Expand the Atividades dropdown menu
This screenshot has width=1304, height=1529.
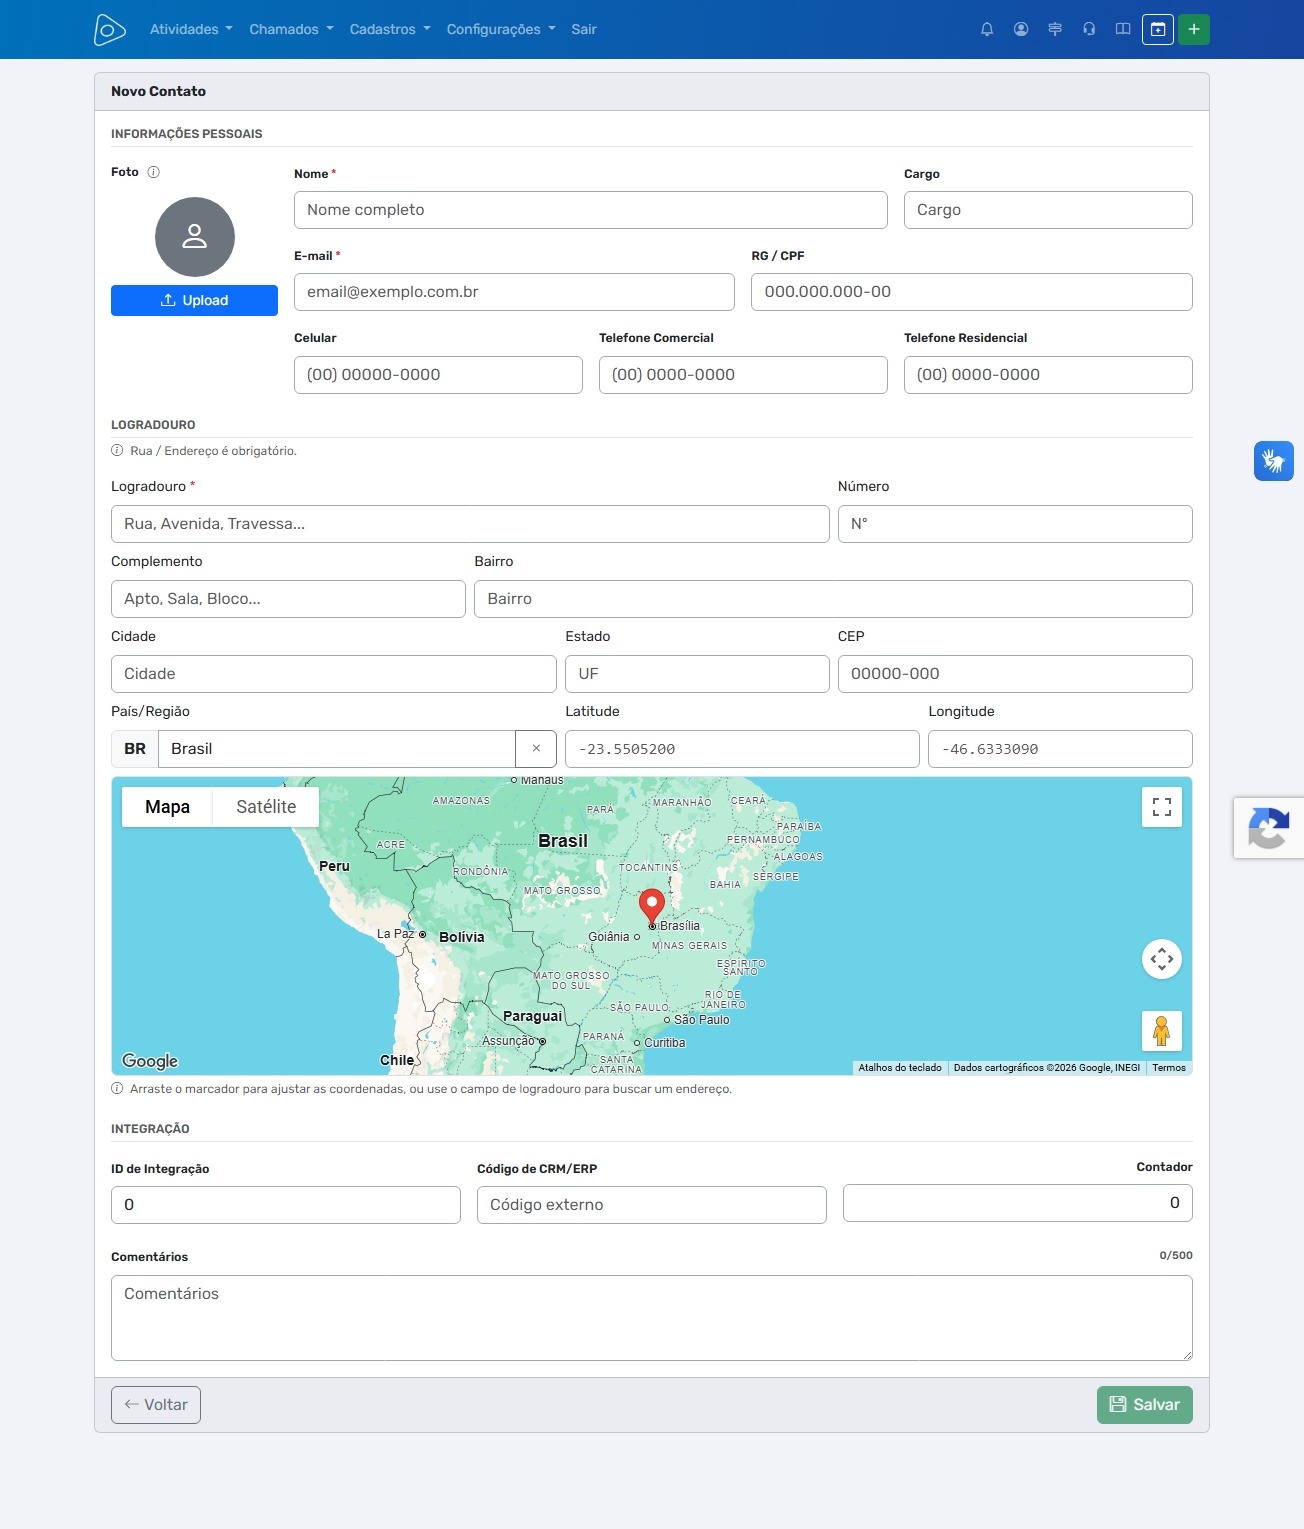[191, 30]
